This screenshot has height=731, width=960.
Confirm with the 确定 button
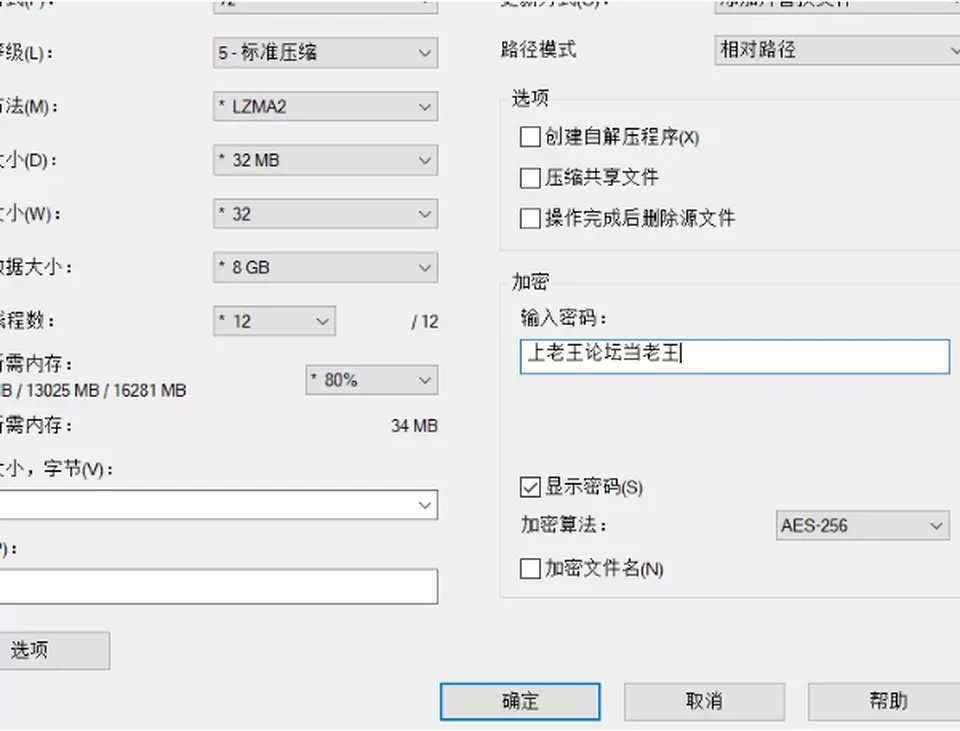point(520,702)
